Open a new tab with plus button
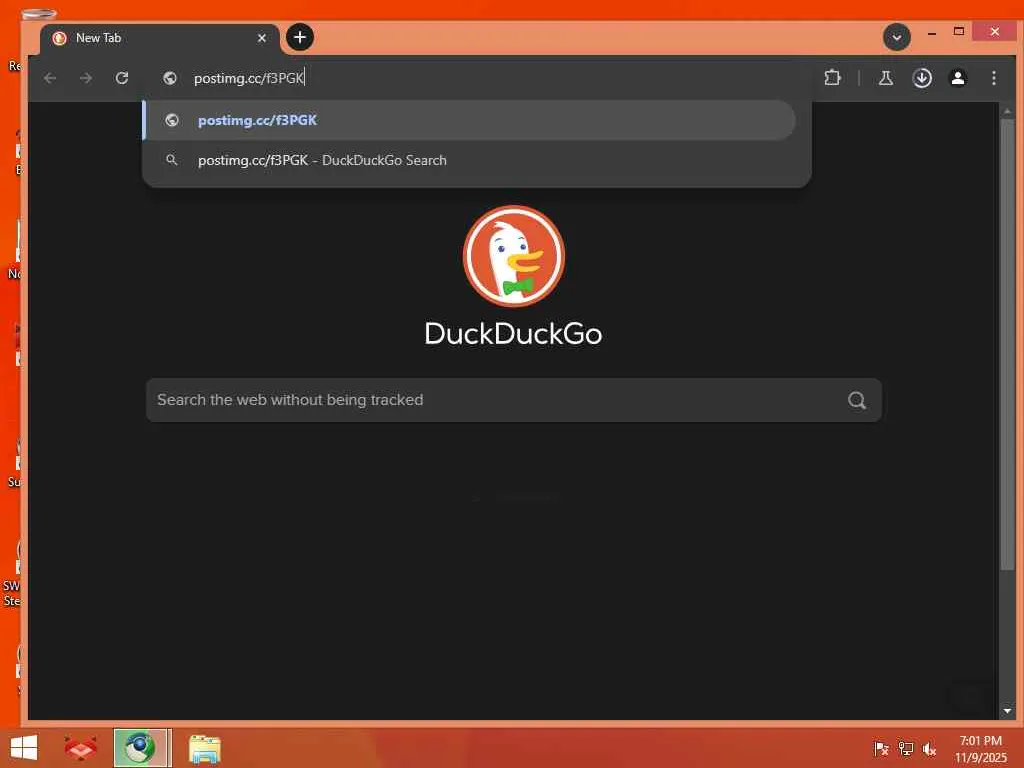 tap(300, 37)
